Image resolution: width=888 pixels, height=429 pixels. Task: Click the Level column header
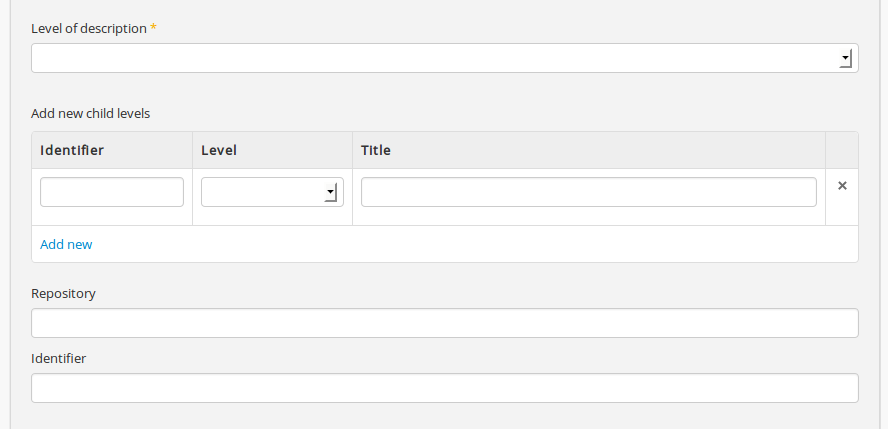pos(219,150)
